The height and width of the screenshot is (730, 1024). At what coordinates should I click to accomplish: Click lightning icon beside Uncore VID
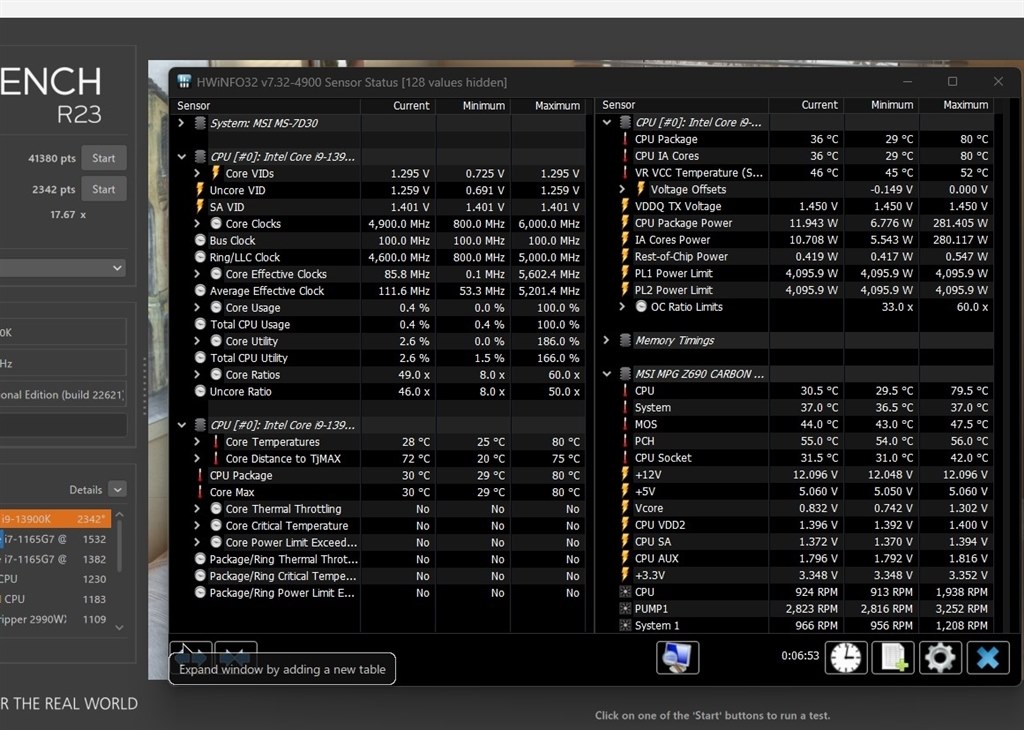pos(200,190)
